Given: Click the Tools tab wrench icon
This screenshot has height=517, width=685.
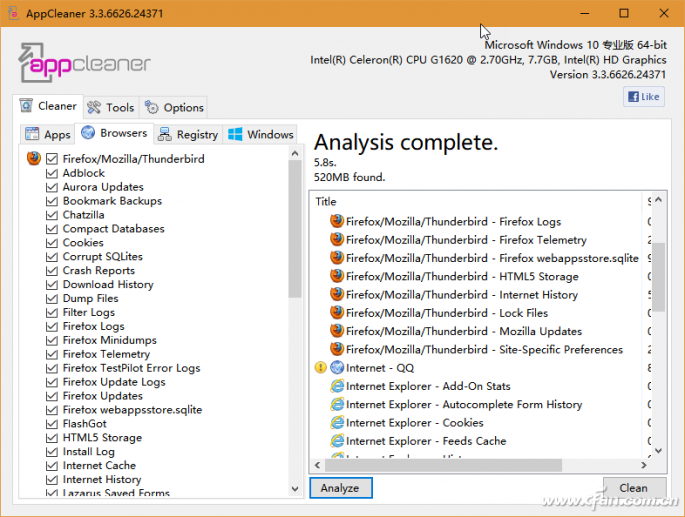Looking at the screenshot, I should pos(94,107).
